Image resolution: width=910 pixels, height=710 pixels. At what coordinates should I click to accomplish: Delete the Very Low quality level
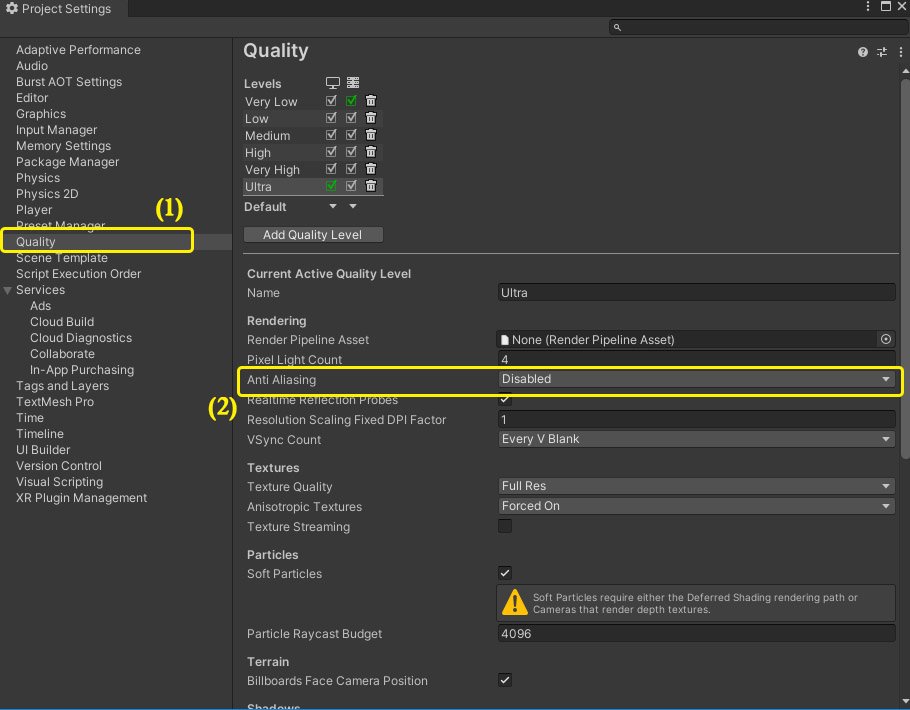[x=371, y=101]
